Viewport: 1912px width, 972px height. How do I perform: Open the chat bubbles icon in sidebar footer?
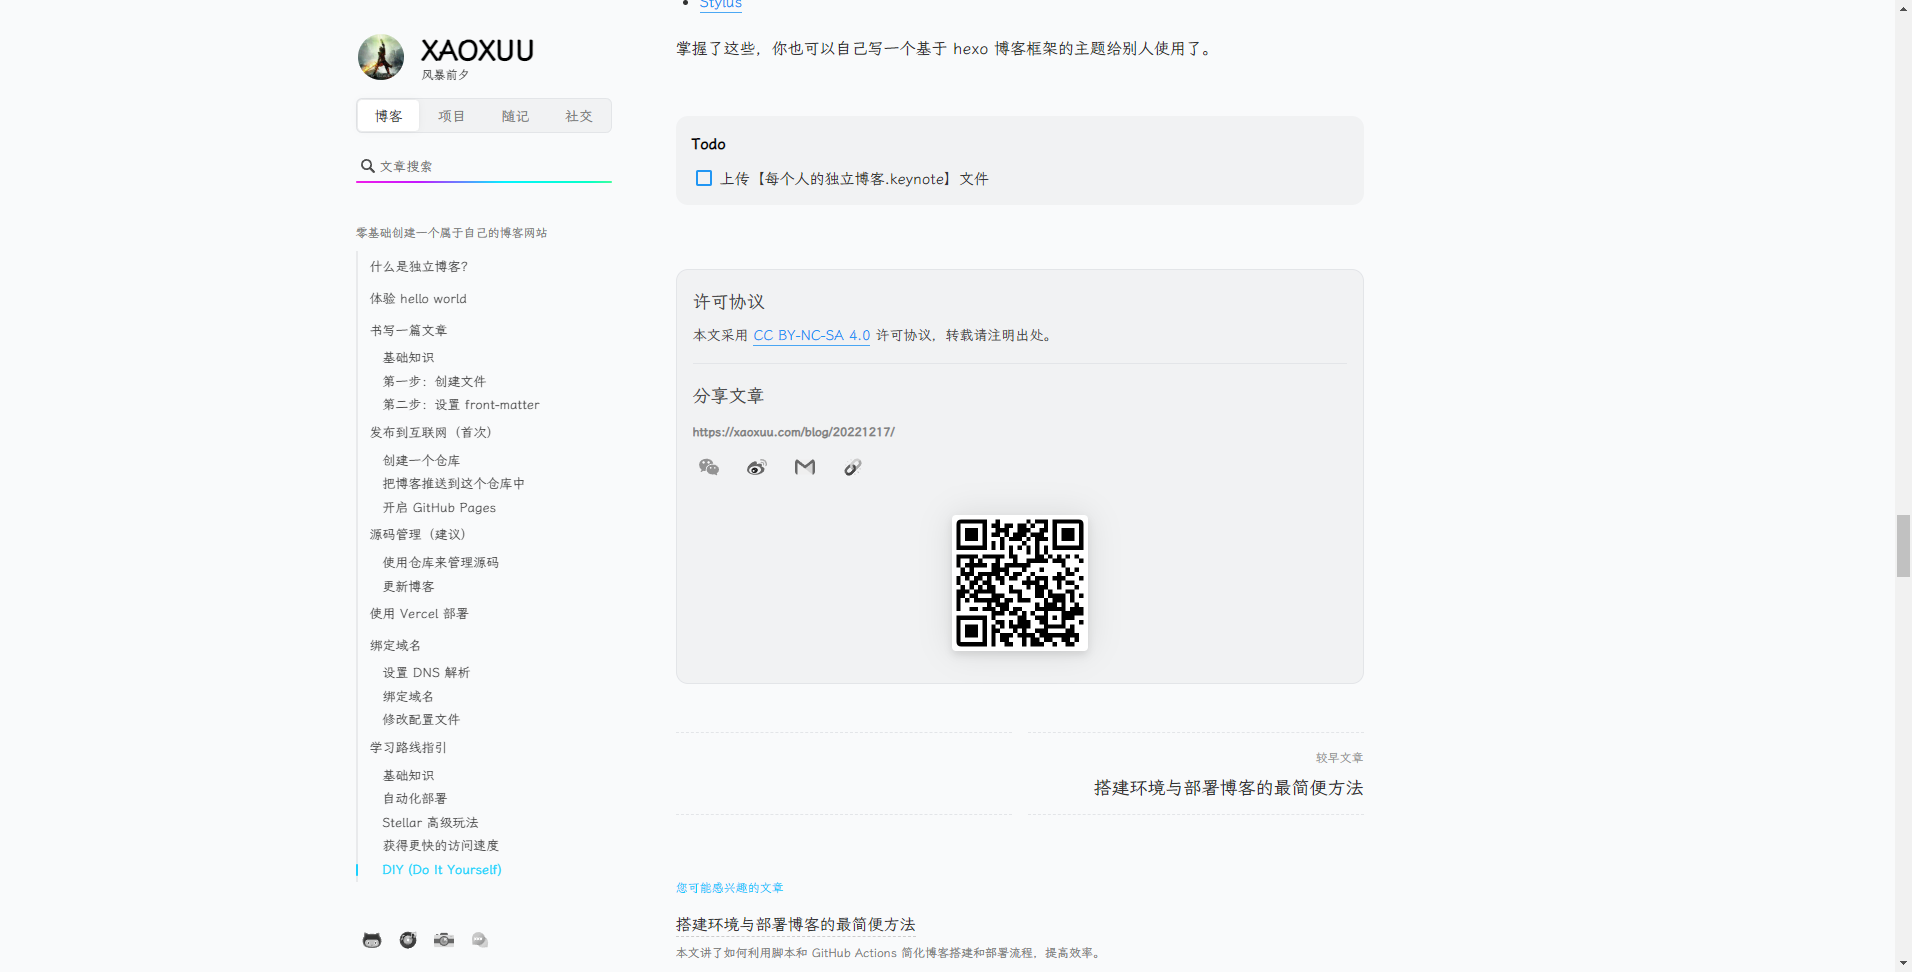(479, 940)
